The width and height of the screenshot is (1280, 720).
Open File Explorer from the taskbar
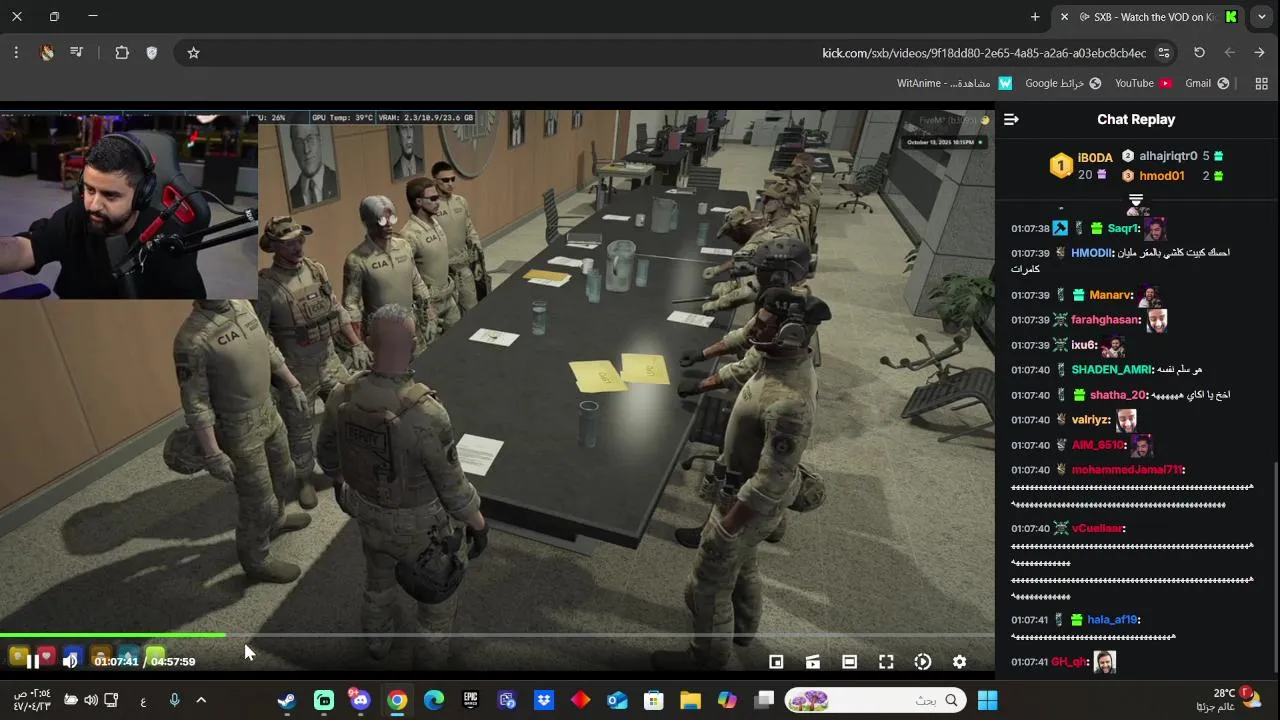[690, 700]
